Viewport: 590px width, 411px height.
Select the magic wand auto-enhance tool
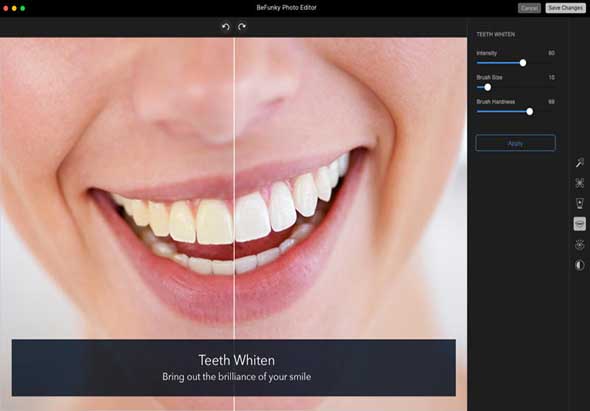[579, 163]
